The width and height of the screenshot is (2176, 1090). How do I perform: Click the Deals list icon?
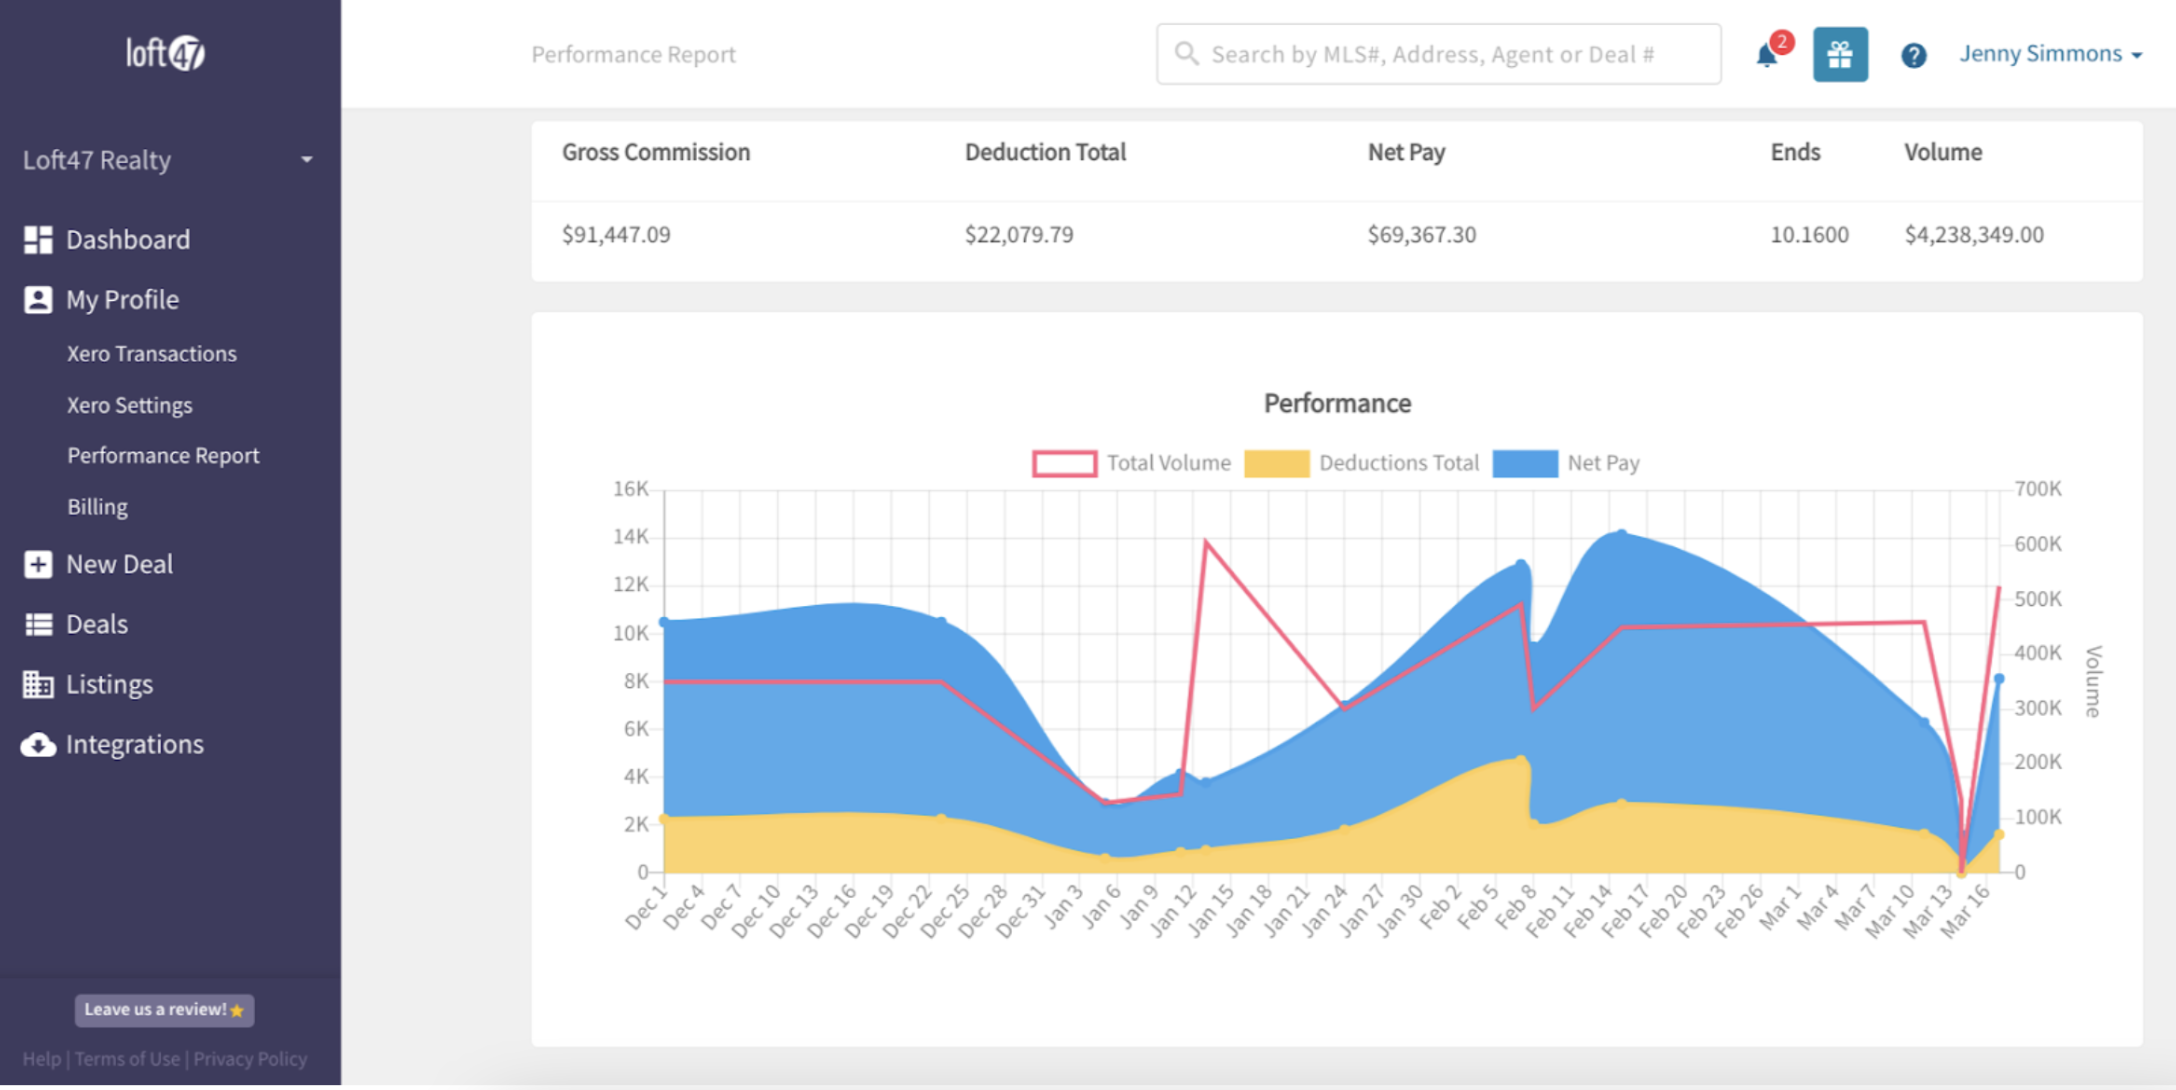[38, 624]
